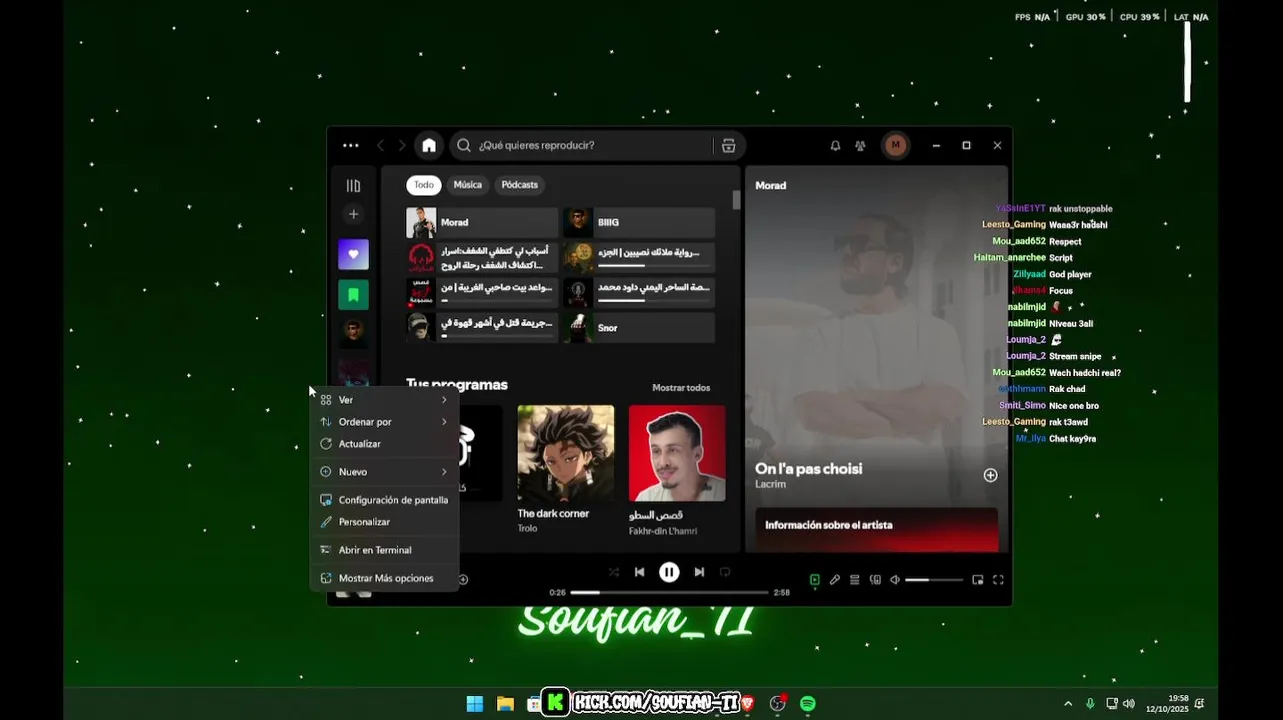The height and width of the screenshot is (720, 1283).
Task: Choose Actualizar in context menu
Action: (384, 444)
